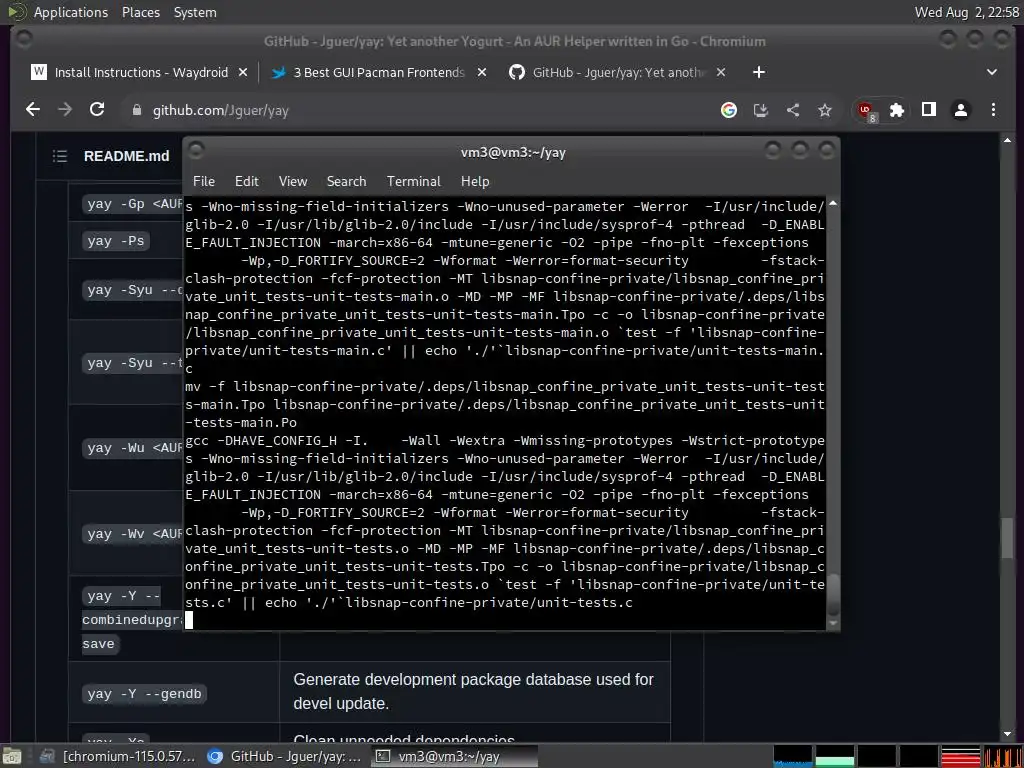
Task: Close the Waydroid Install Instructions tab
Action: pos(243,72)
